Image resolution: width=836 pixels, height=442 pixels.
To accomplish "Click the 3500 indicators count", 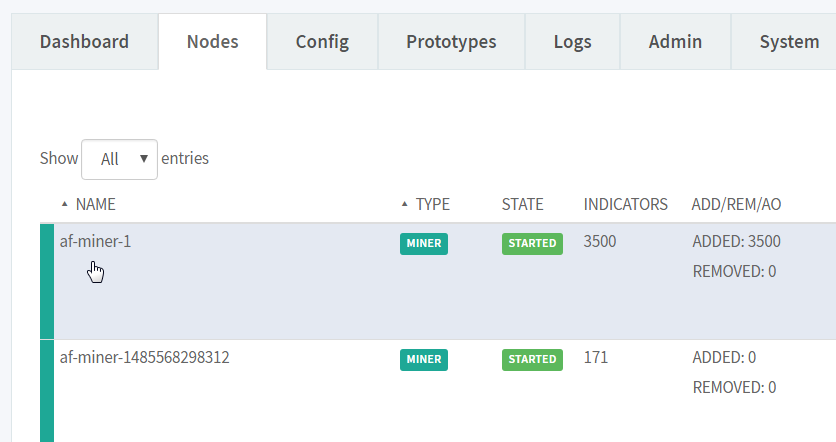I will (x=600, y=242).
